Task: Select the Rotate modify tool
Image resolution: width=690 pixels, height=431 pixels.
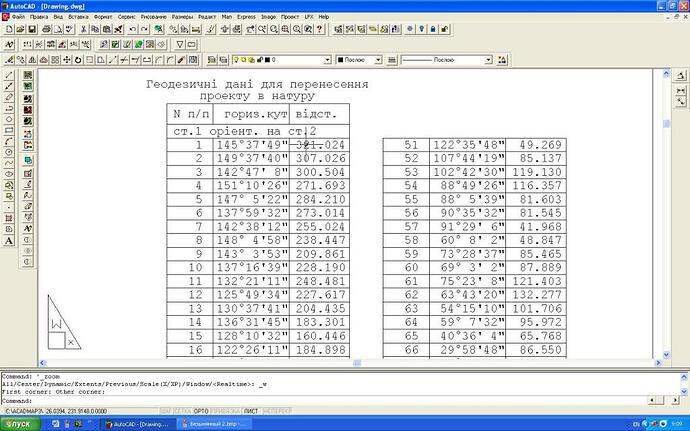Action: 78,59
